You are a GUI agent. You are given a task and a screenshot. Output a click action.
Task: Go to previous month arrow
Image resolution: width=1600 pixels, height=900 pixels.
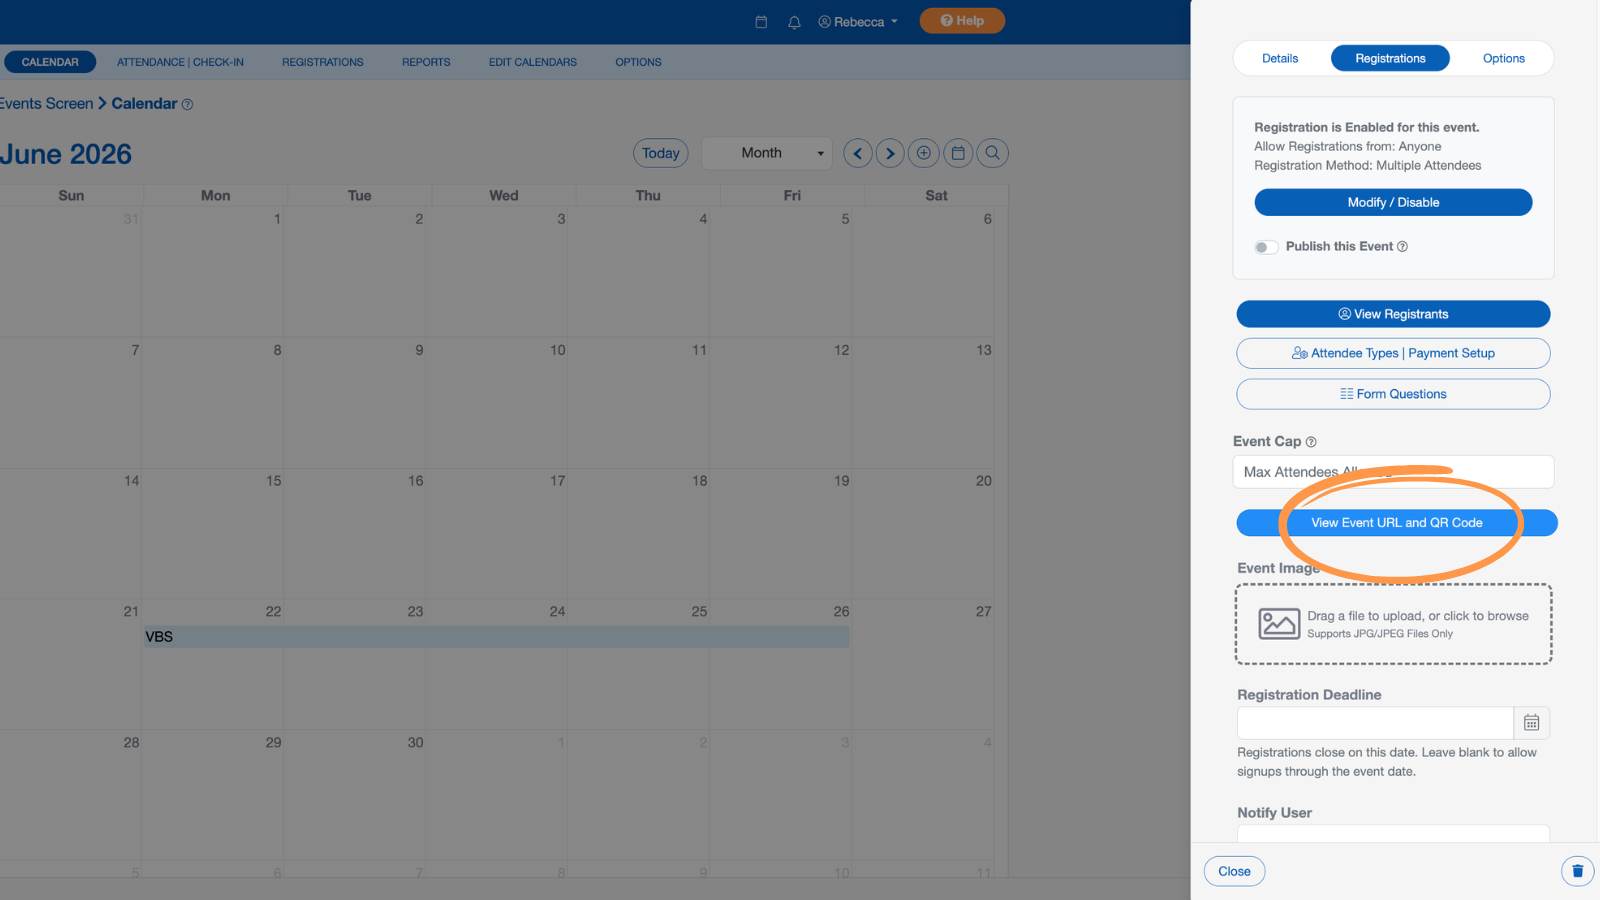click(857, 153)
